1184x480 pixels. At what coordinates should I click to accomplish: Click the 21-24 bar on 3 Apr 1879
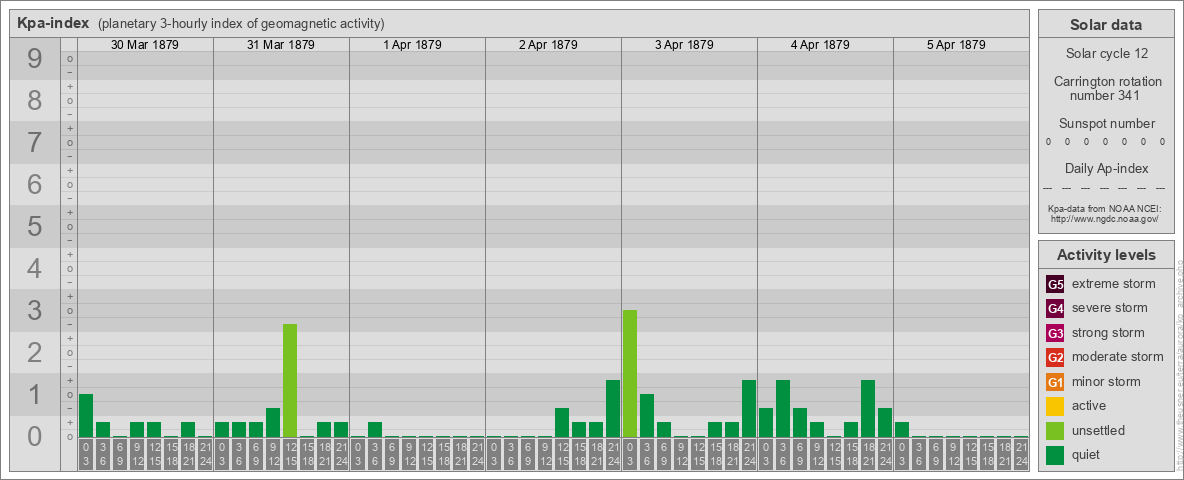pos(749,408)
